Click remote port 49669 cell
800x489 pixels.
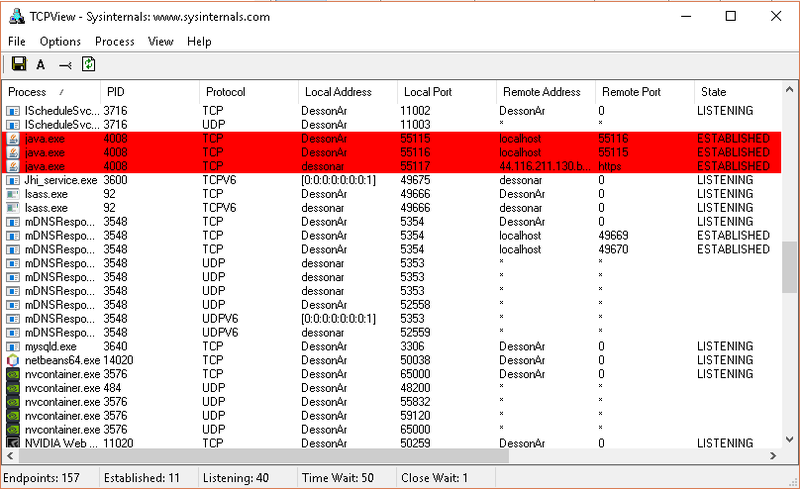[613, 235]
